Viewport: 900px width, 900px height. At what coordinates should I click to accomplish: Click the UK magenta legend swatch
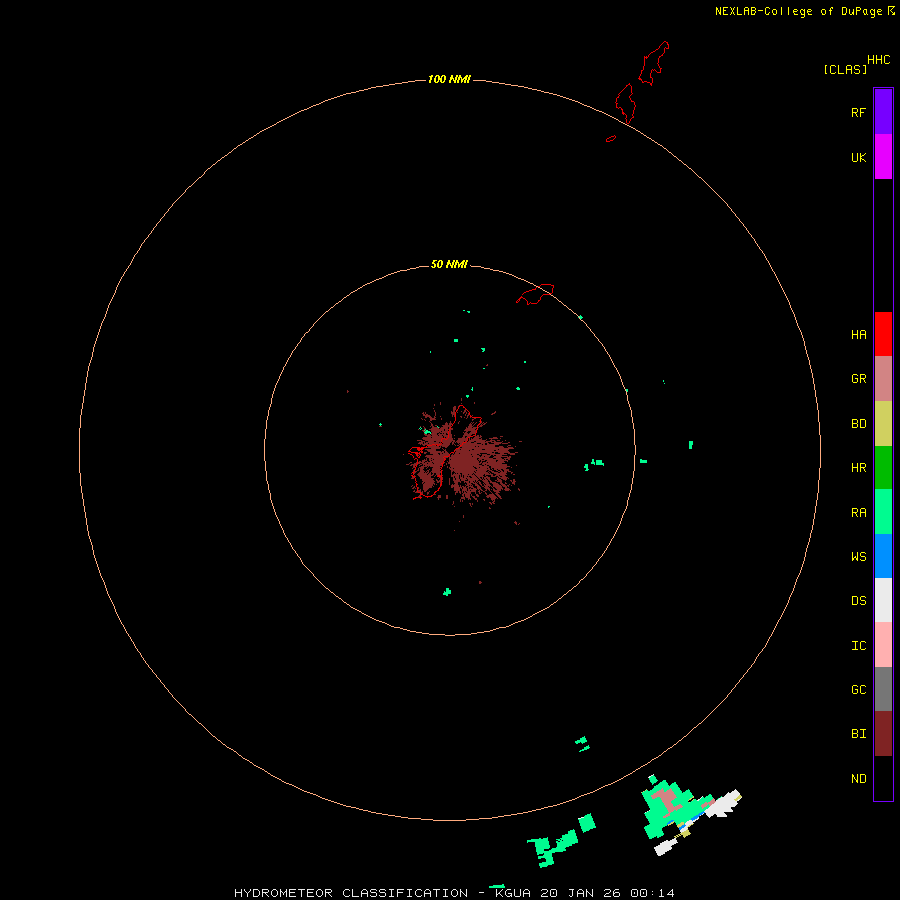point(883,156)
